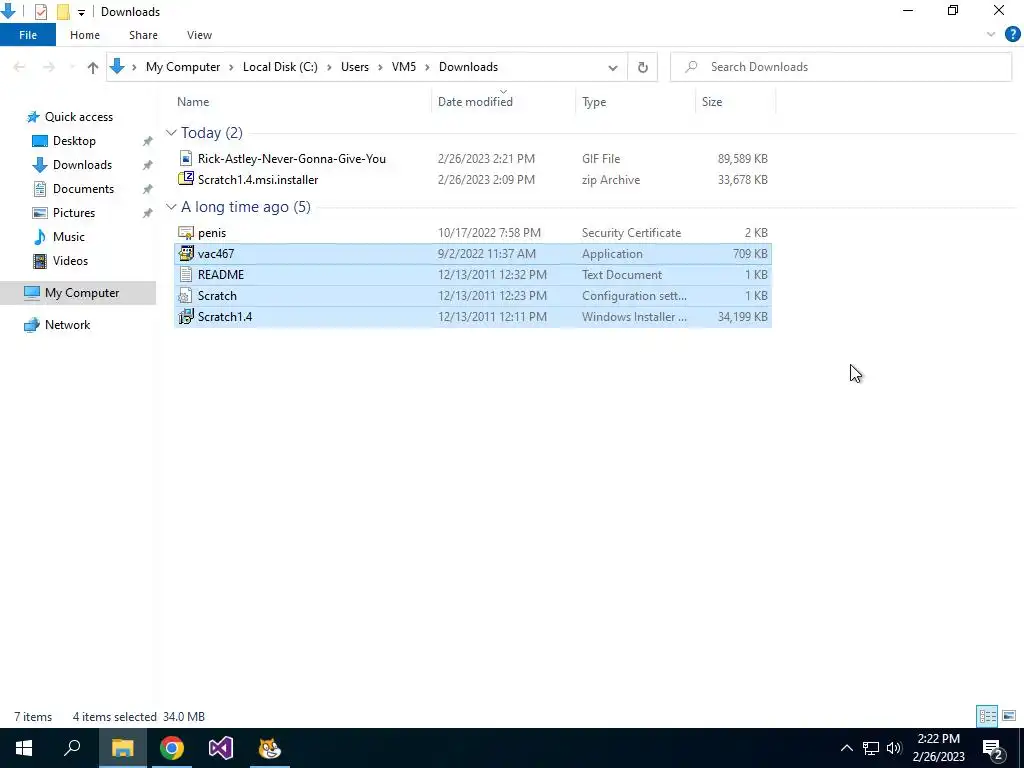
Task: Click My Computer in the address bar
Action: pyautogui.click(x=183, y=67)
